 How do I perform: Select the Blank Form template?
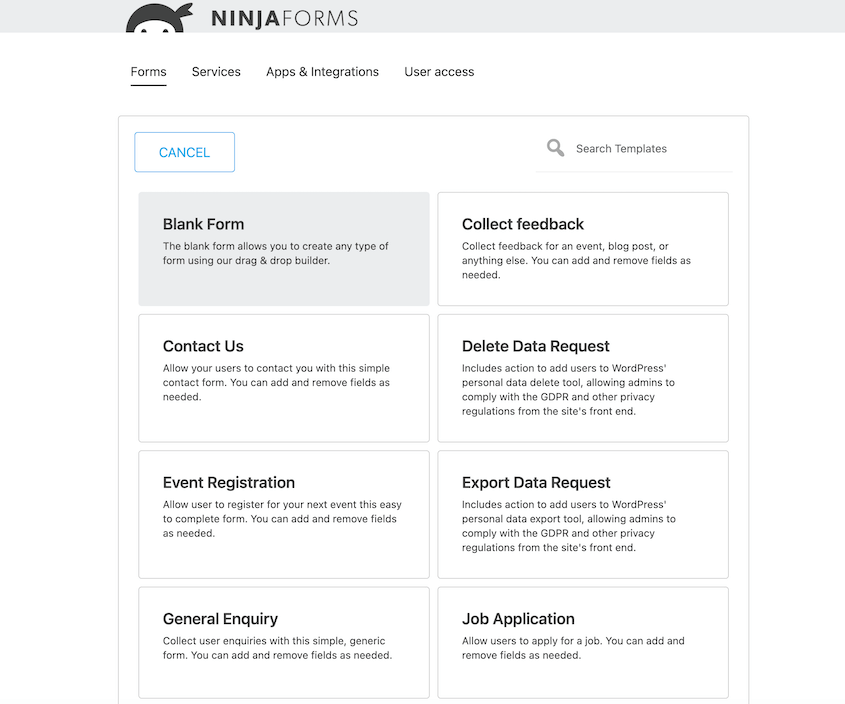pyautogui.click(x=283, y=246)
